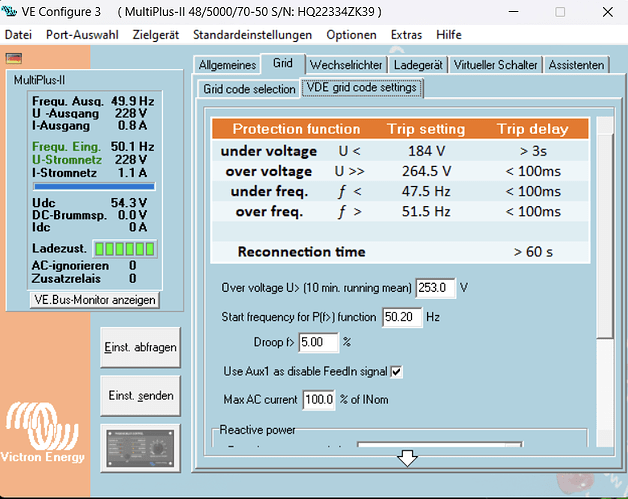Click the scroll-down arrow below the settings
This screenshot has height=499, width=628.
point(407,458)
